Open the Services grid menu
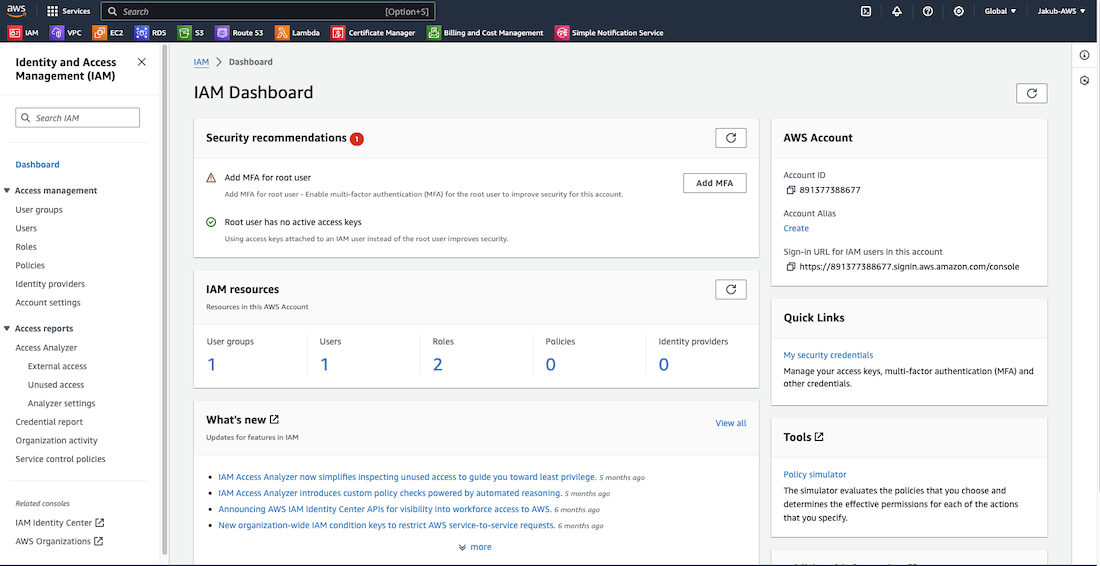 coord(68,11)
